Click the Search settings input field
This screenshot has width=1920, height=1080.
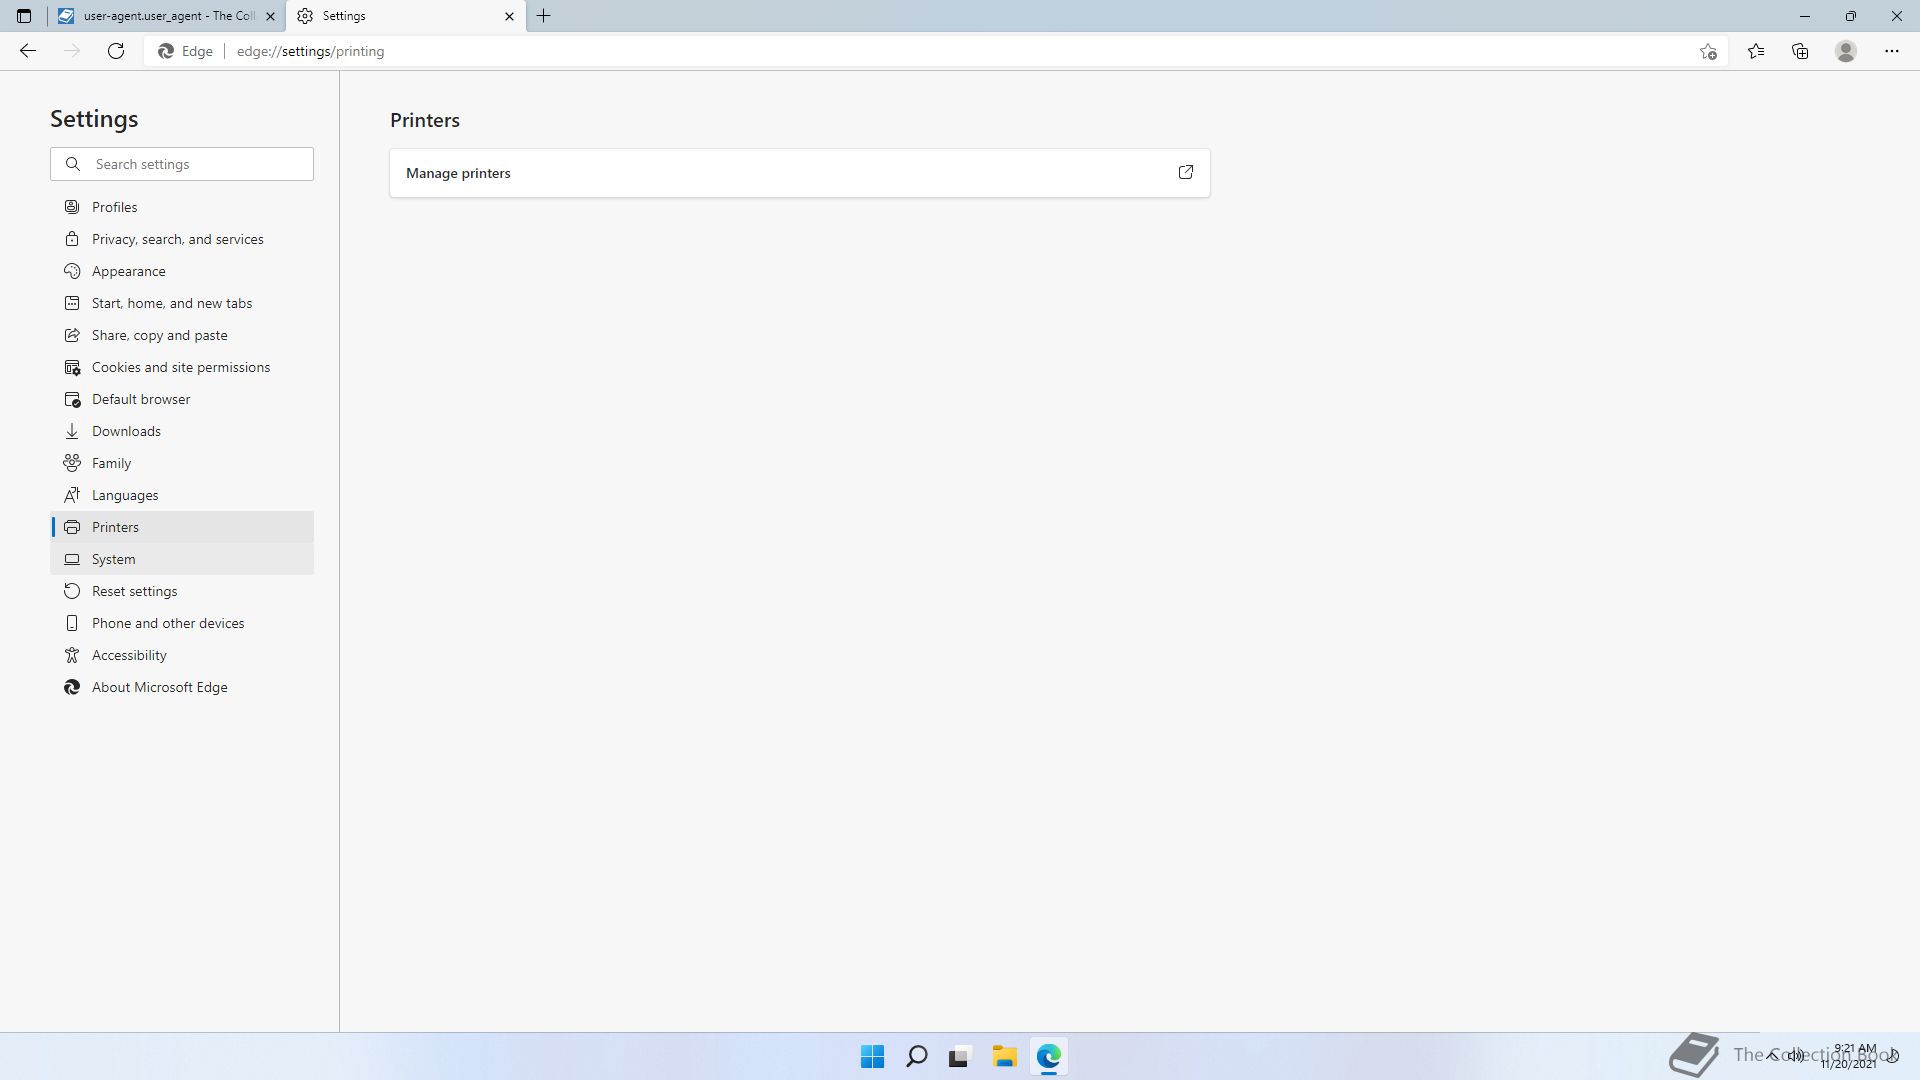[198, 164]
